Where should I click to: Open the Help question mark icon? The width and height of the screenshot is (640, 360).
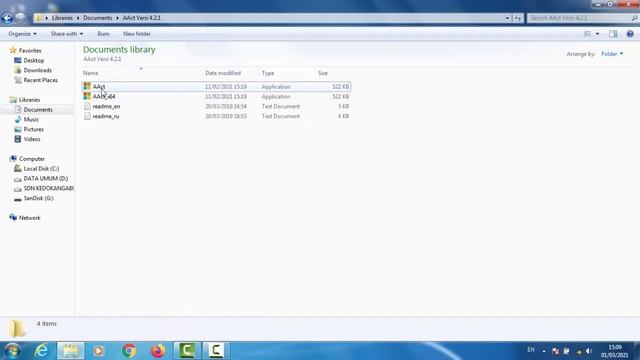click(630, 34)
